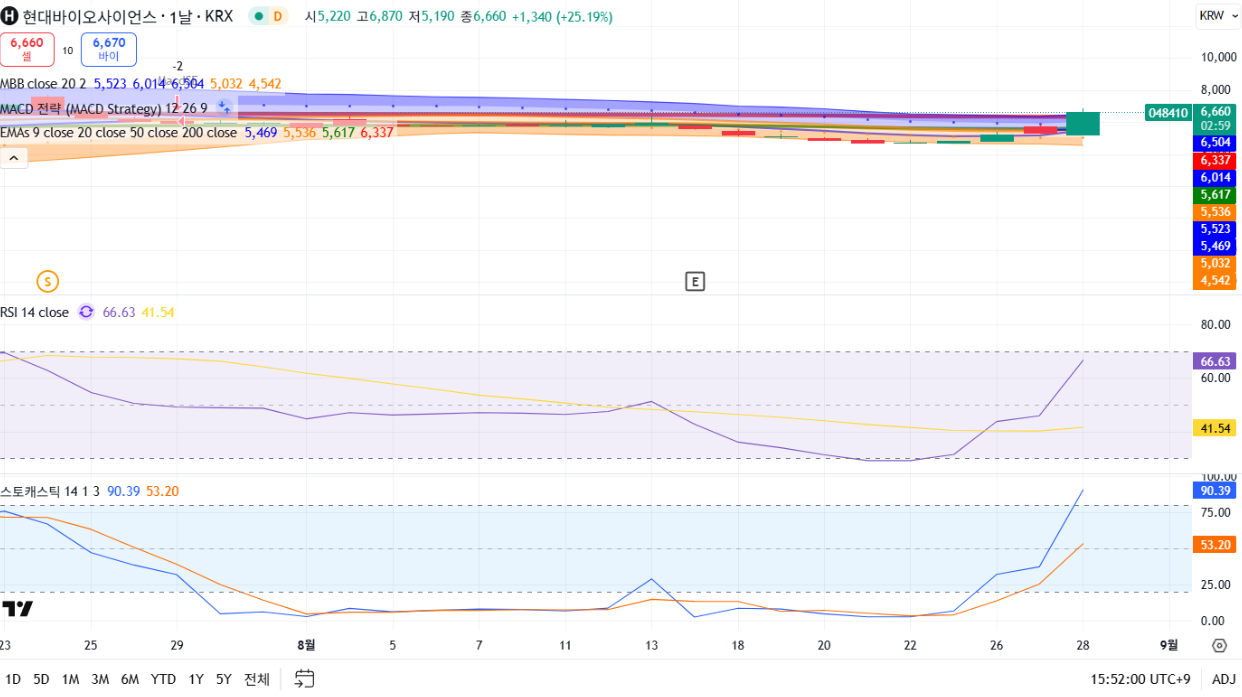Click the 9월 date on the time axis
Viewport: 1242px width, 697px height.
click(1168, 645)
